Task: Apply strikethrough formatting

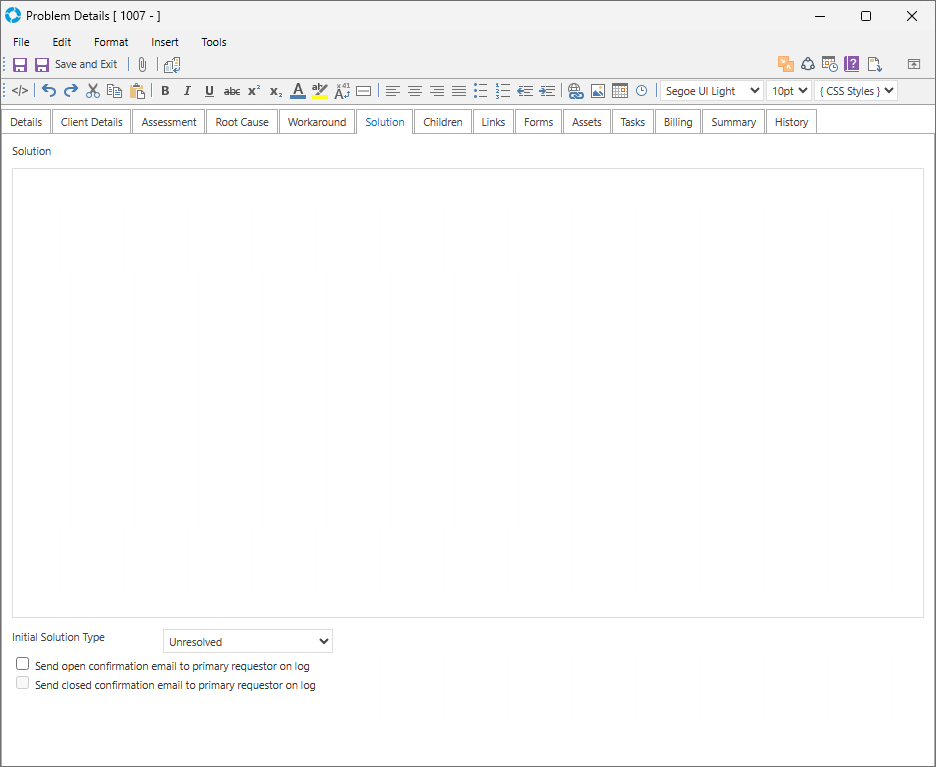Action: coord(231,91)
